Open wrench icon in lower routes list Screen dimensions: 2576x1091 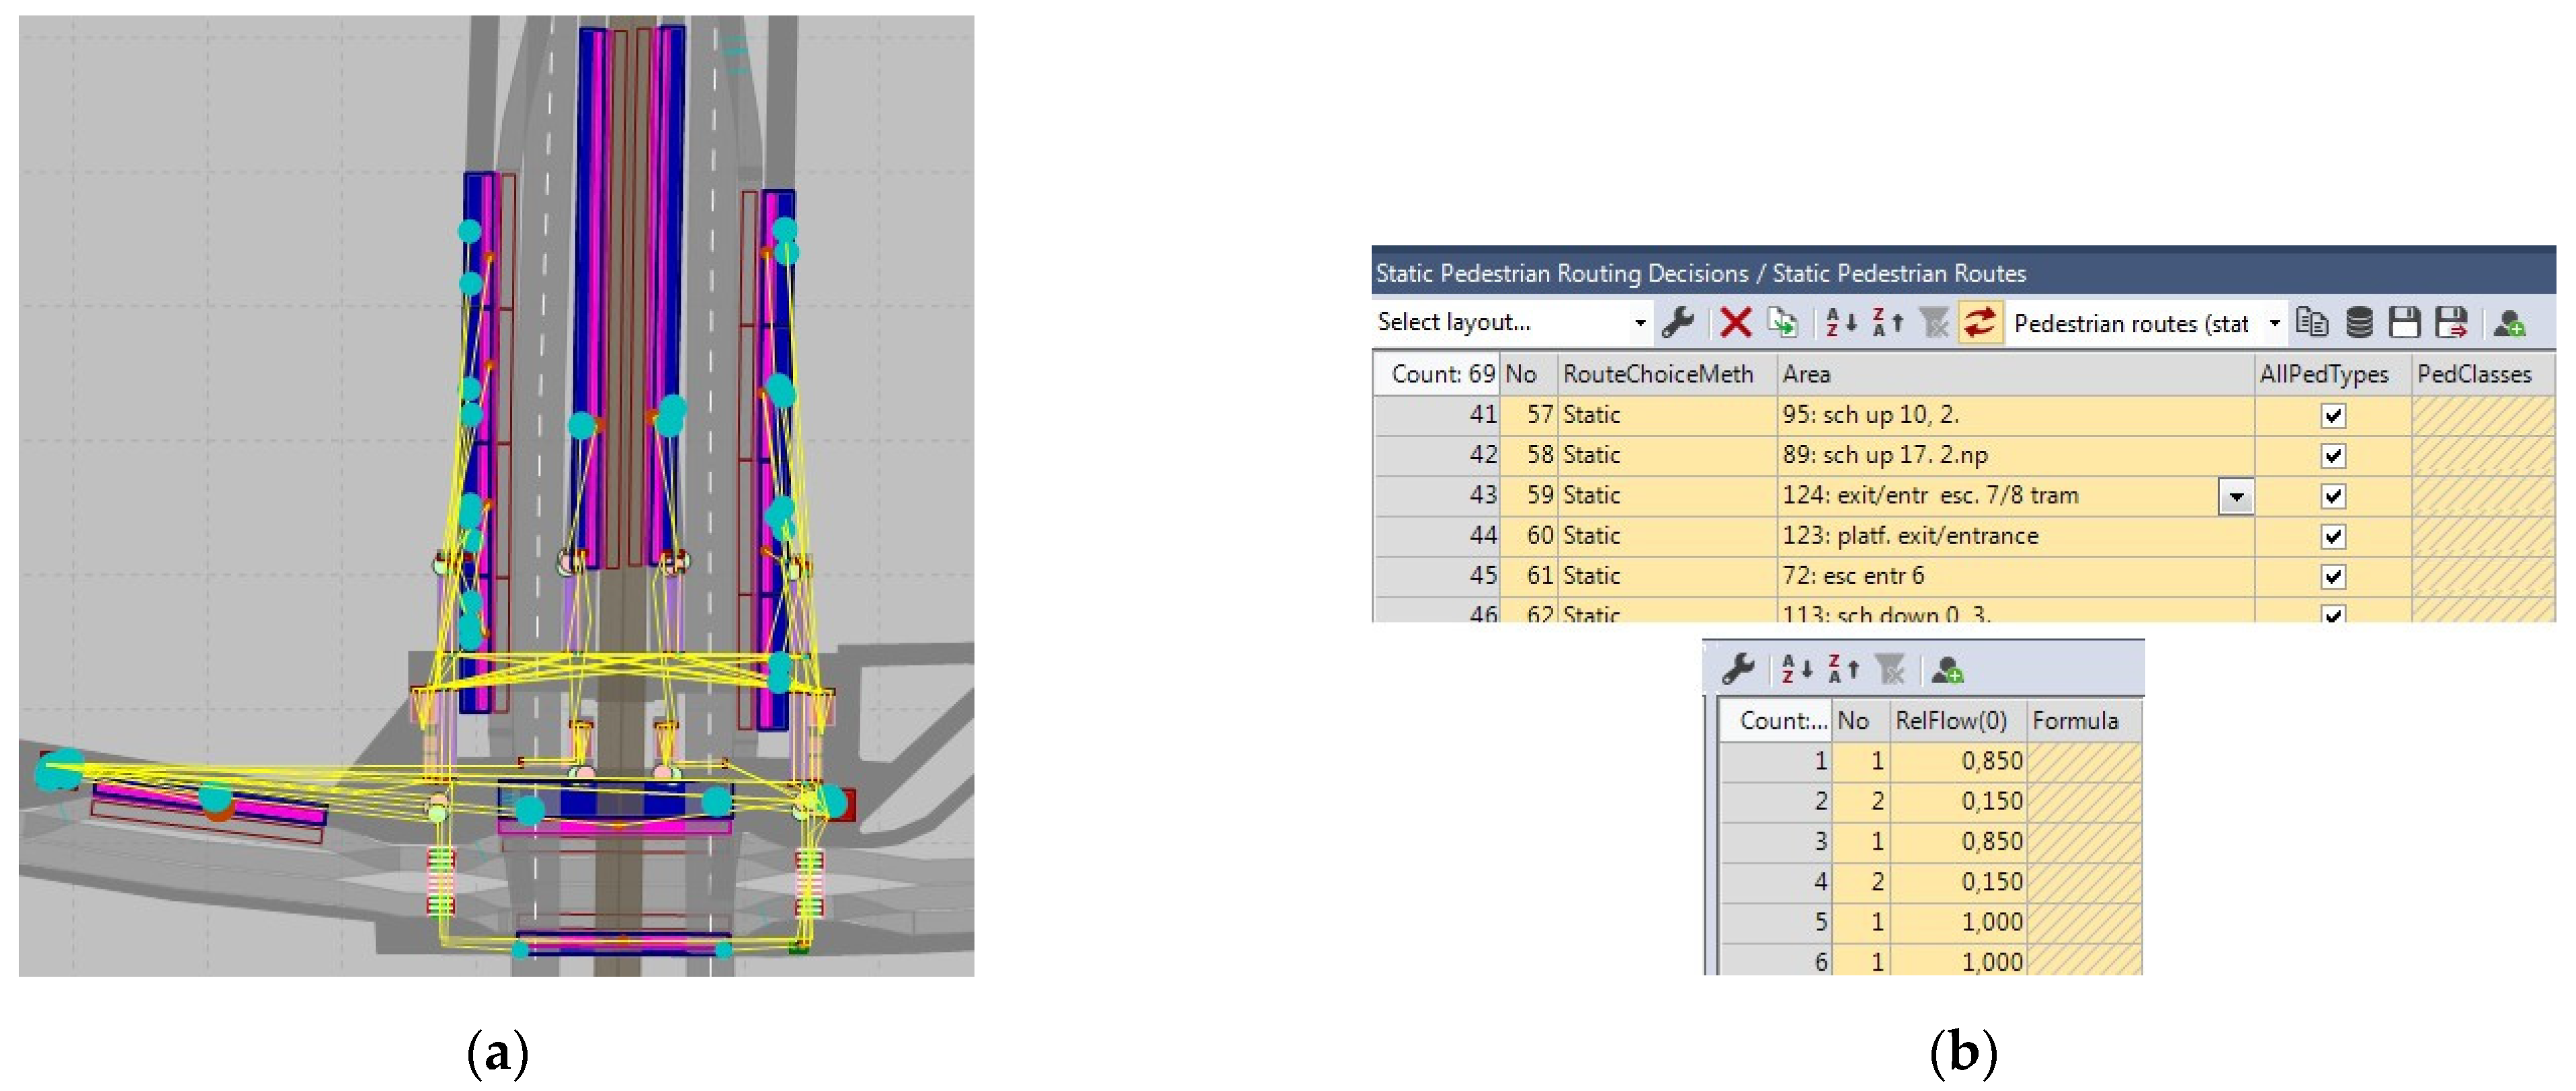tap(1738, 669)
